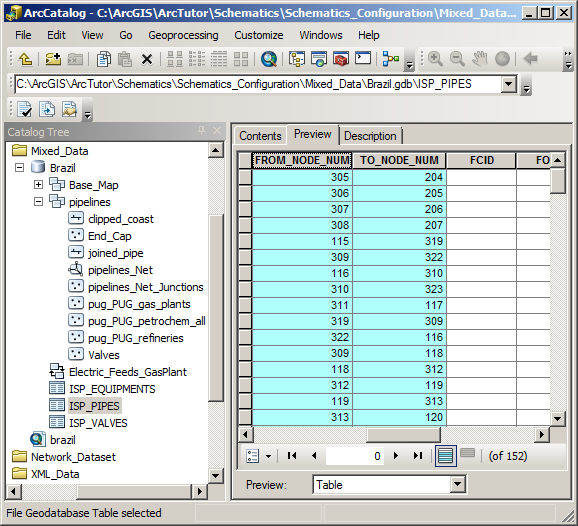
Task: Open the File menu
Action: click(23, 35)
